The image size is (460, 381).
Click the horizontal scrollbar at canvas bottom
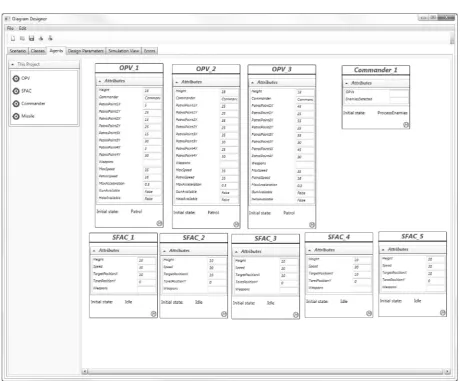(266, 371)
